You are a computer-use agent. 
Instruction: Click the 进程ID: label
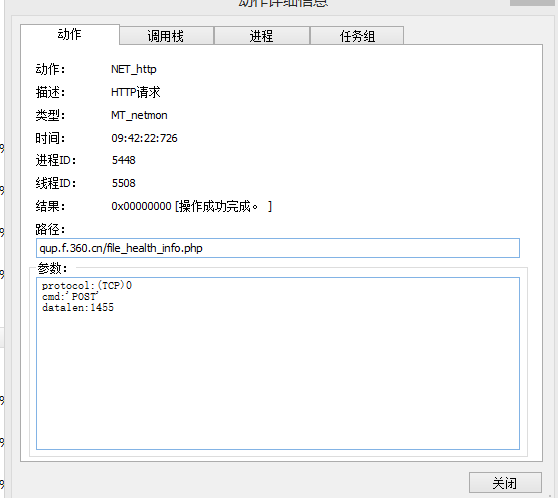[x=56, y=160]
